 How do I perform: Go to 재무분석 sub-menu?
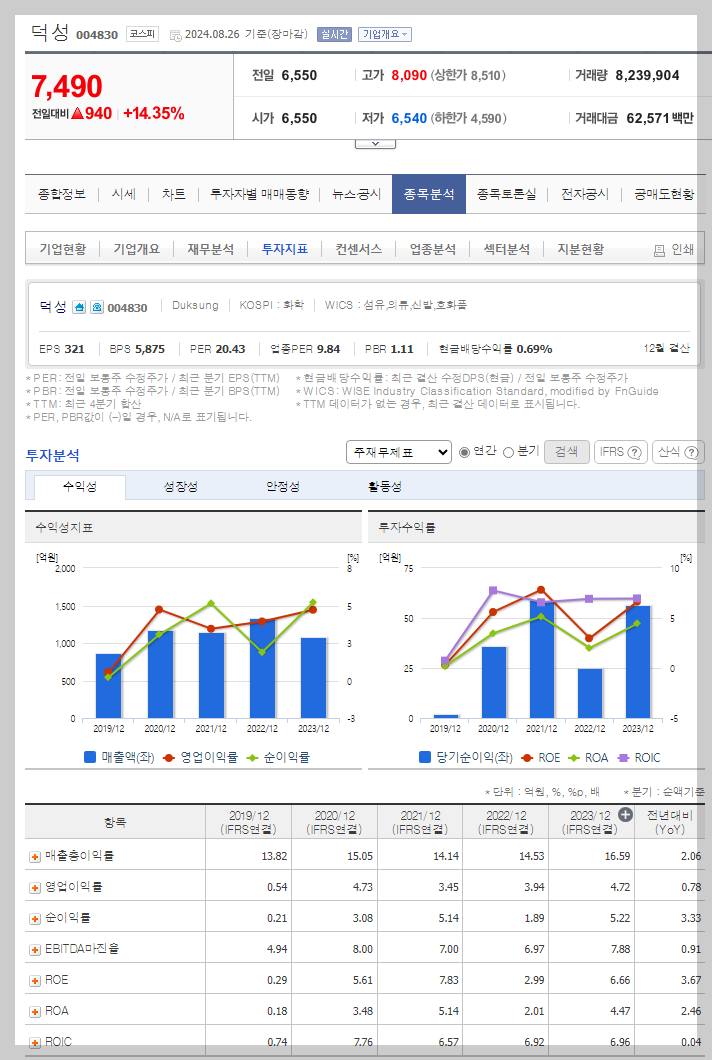click(211, 249)
